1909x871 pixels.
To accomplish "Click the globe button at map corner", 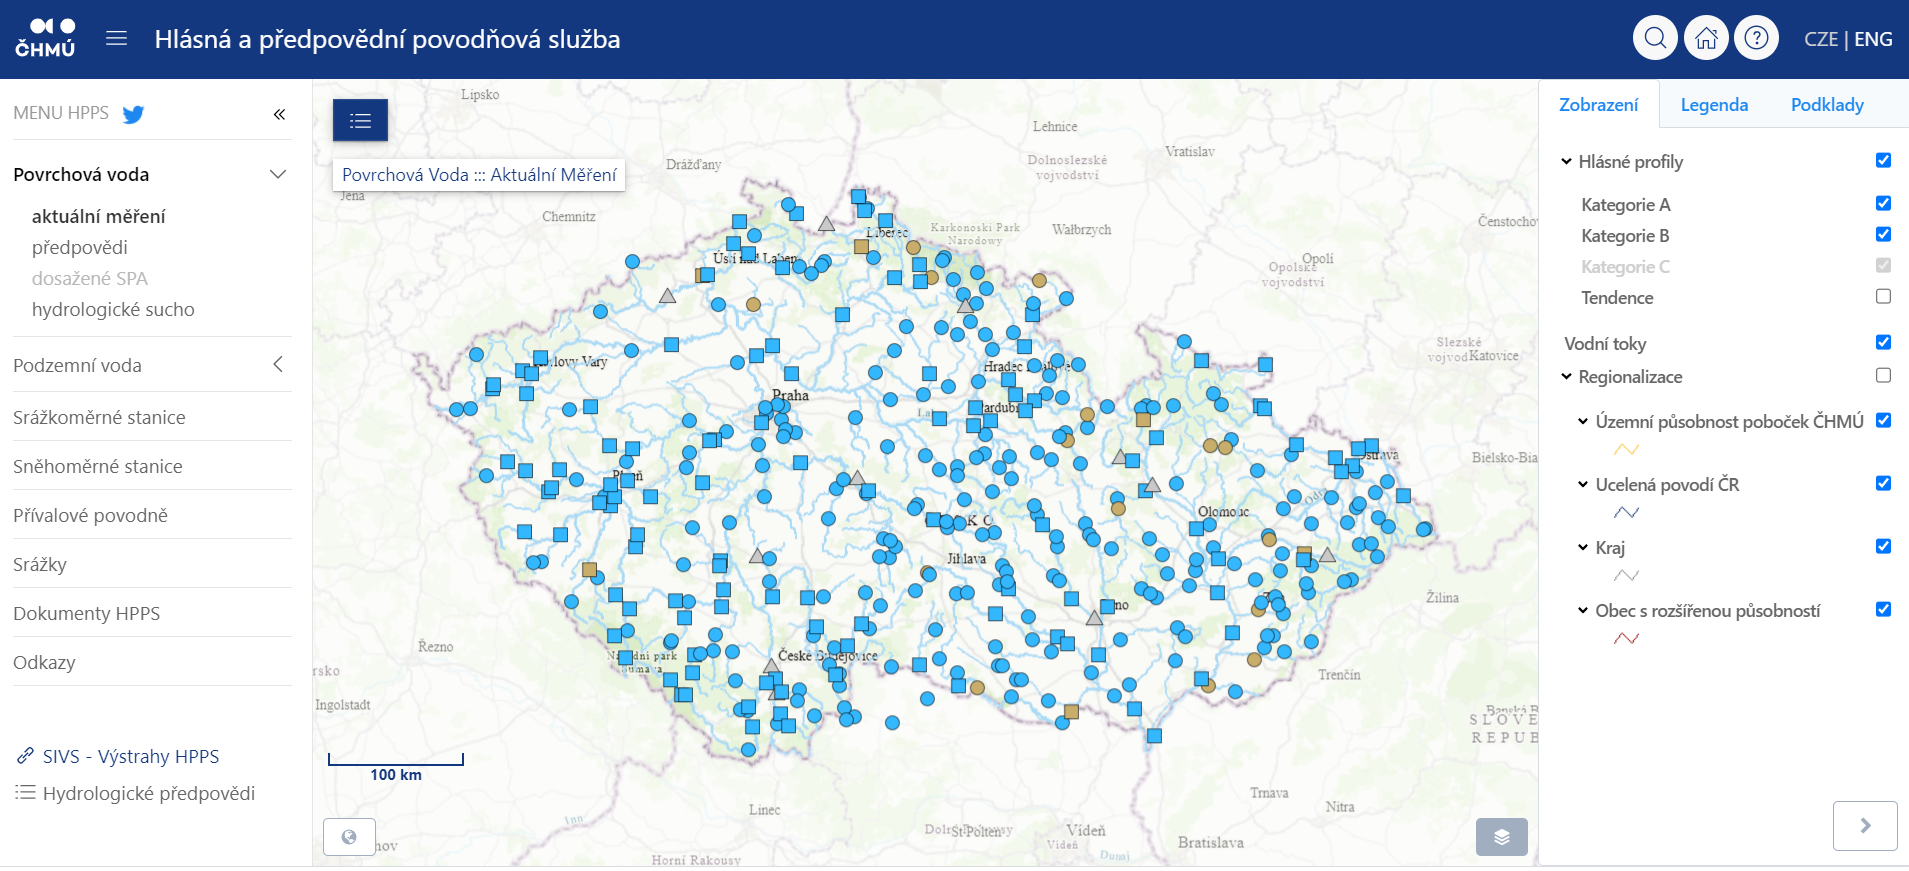I will 349,837.
